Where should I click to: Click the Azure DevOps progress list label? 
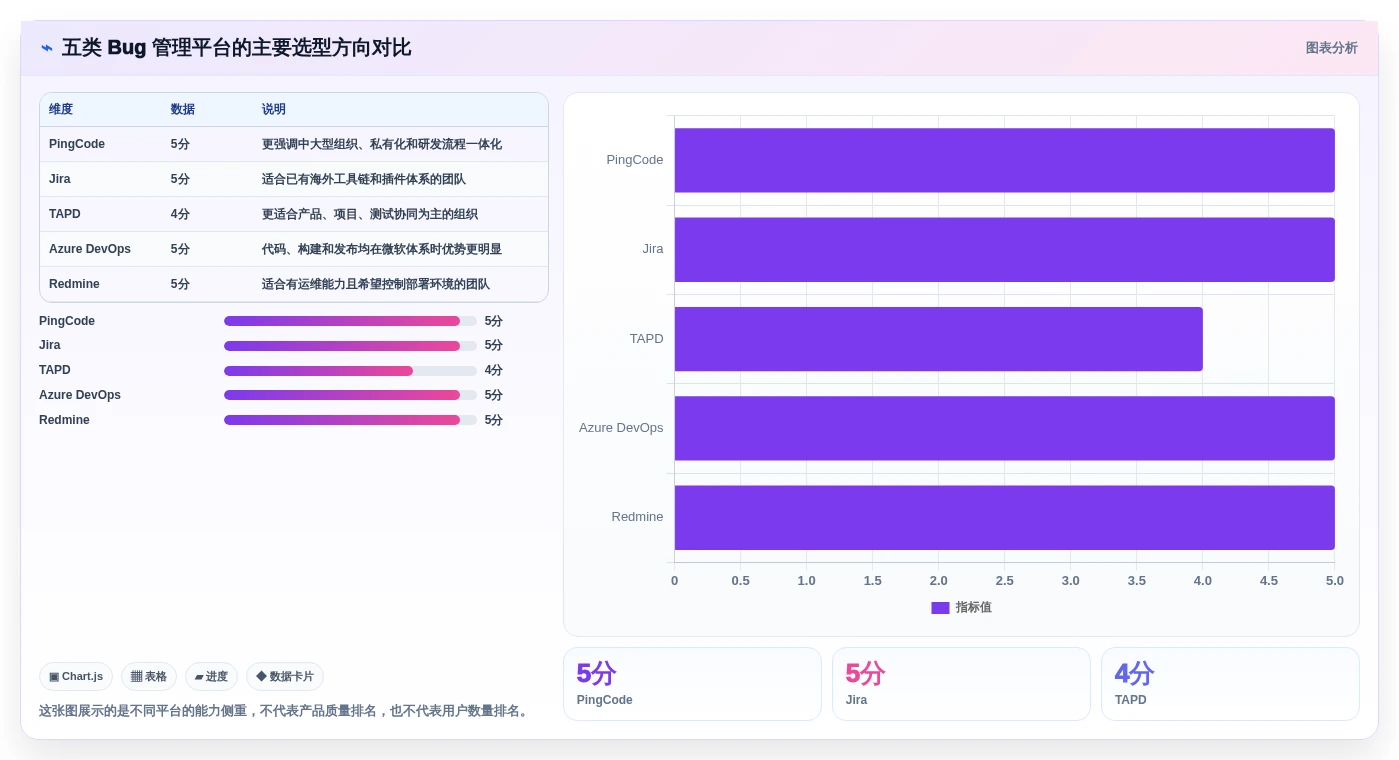click(x=80, y=395)
